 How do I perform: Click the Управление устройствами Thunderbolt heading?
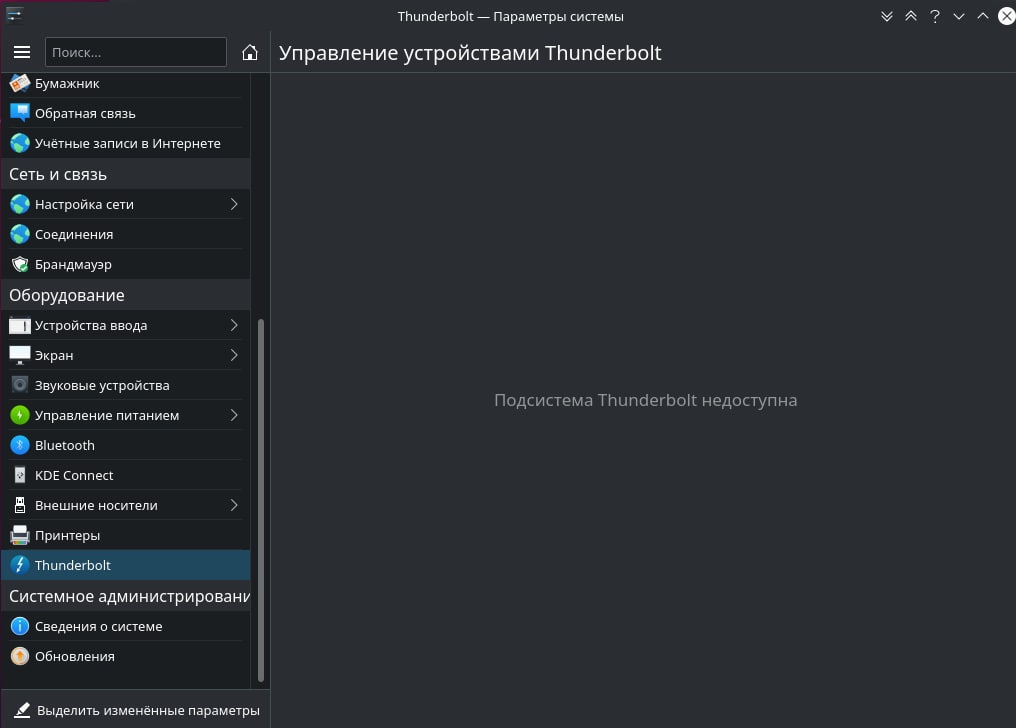[470, 52]
